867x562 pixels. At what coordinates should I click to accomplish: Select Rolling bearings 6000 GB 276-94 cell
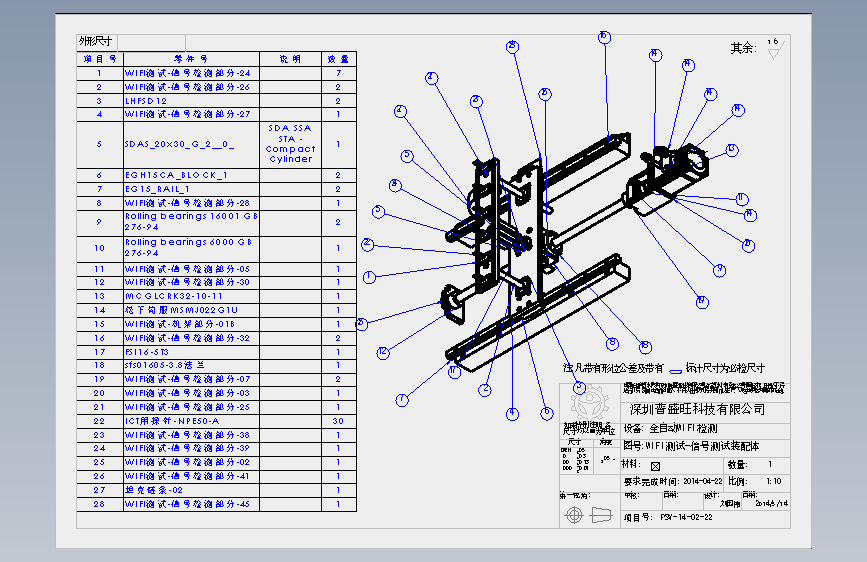pyautogui.click(x=189, y=248)
